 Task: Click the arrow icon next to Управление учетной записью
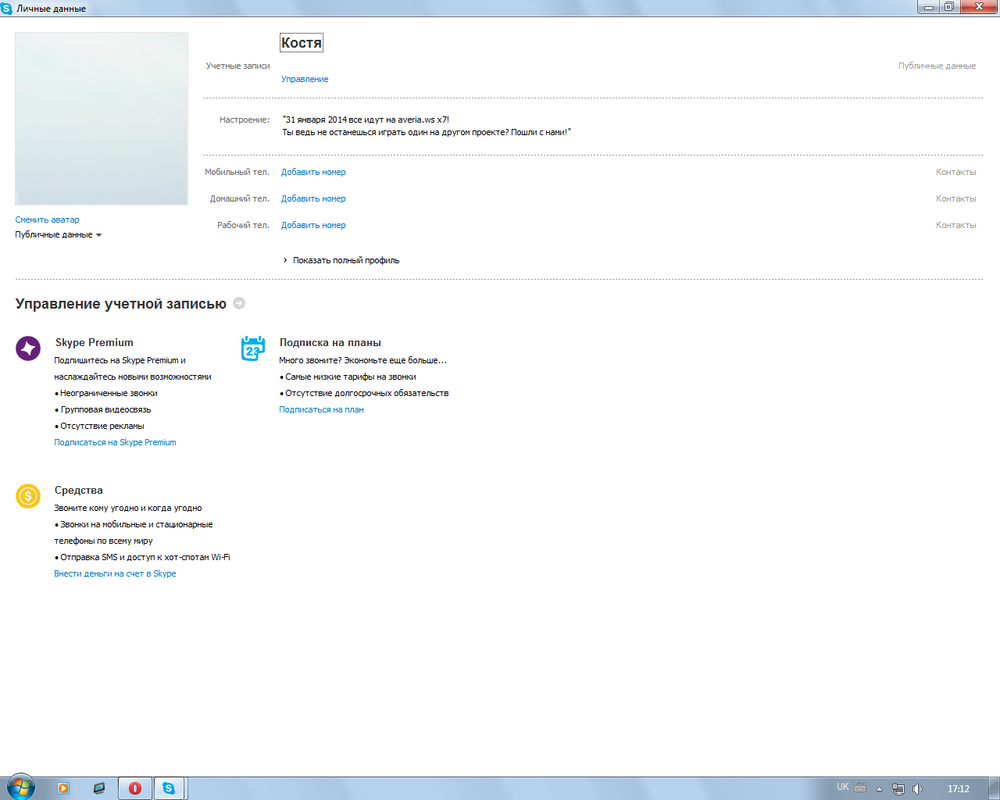(x=239, y=303)
